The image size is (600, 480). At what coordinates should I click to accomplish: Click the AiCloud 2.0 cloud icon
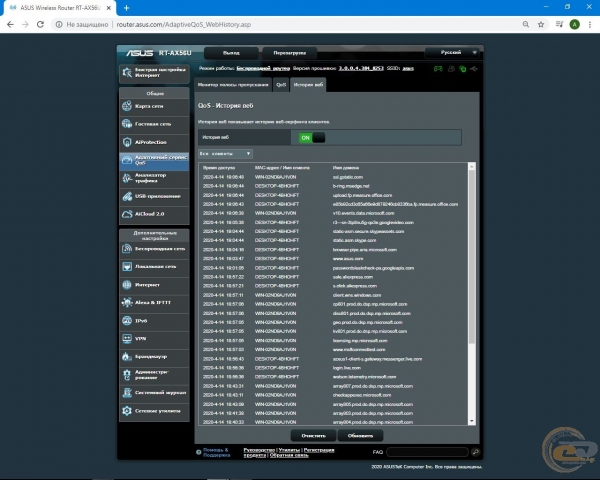point(127,214)
